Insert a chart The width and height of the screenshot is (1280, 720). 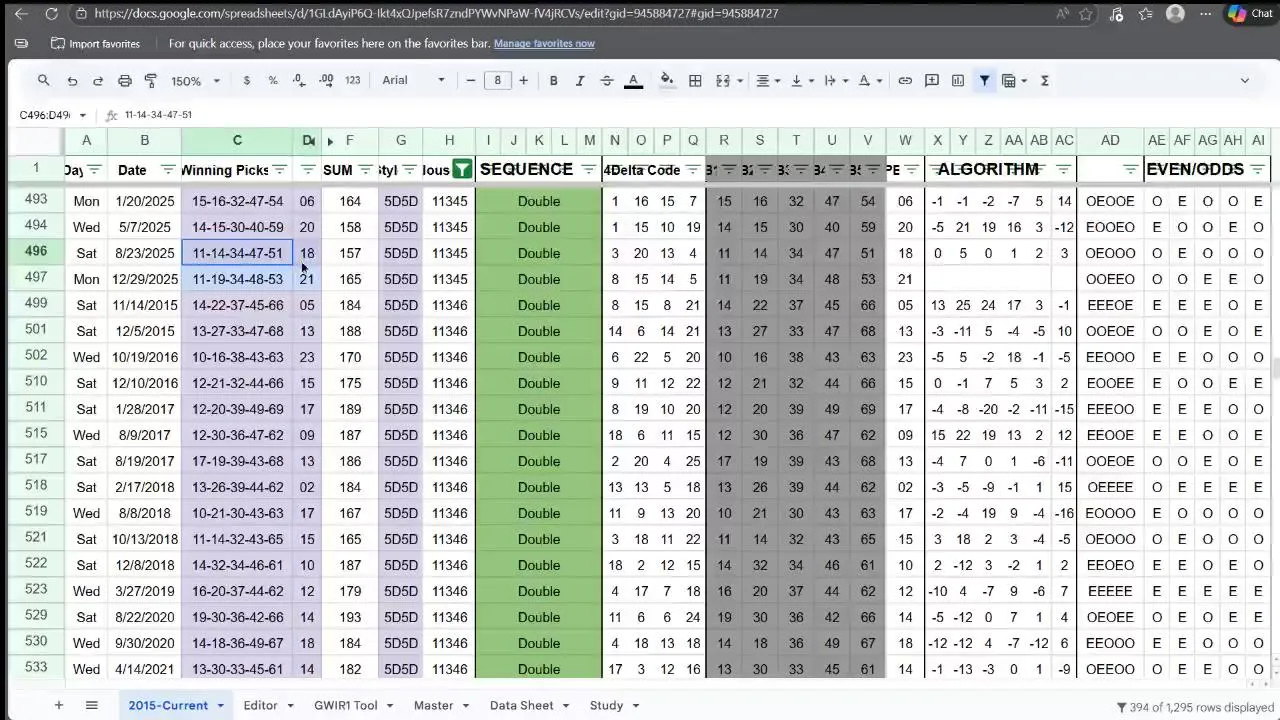(958, 81)
